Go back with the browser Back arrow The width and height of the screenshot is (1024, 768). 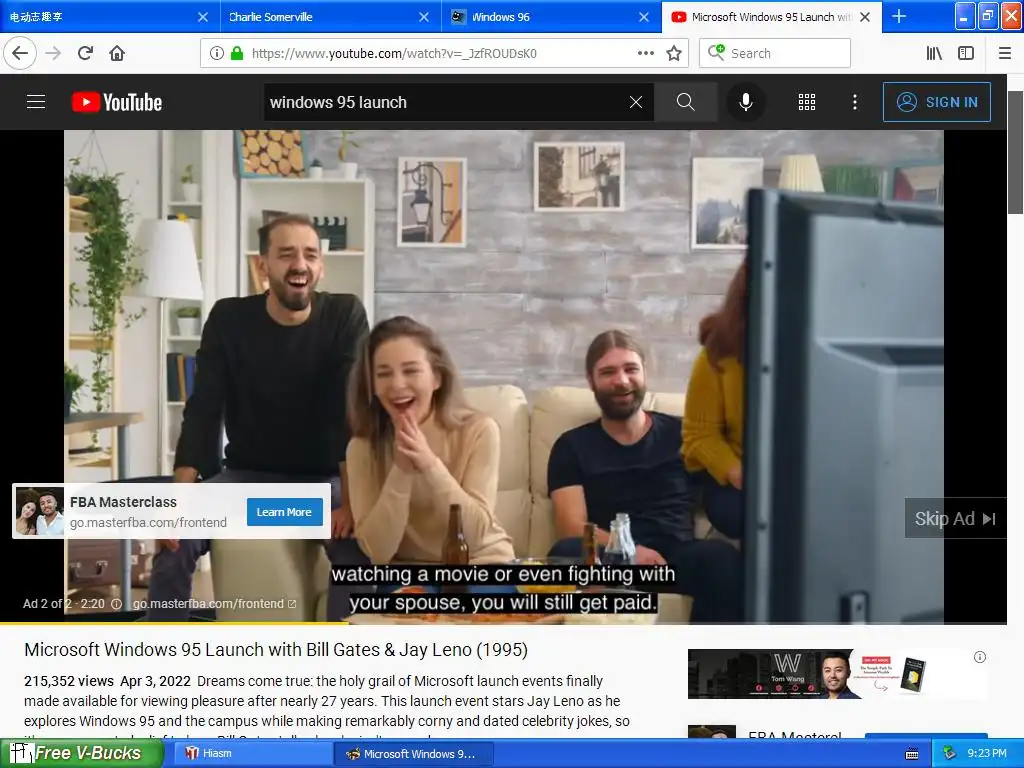[x=20, y=53]
